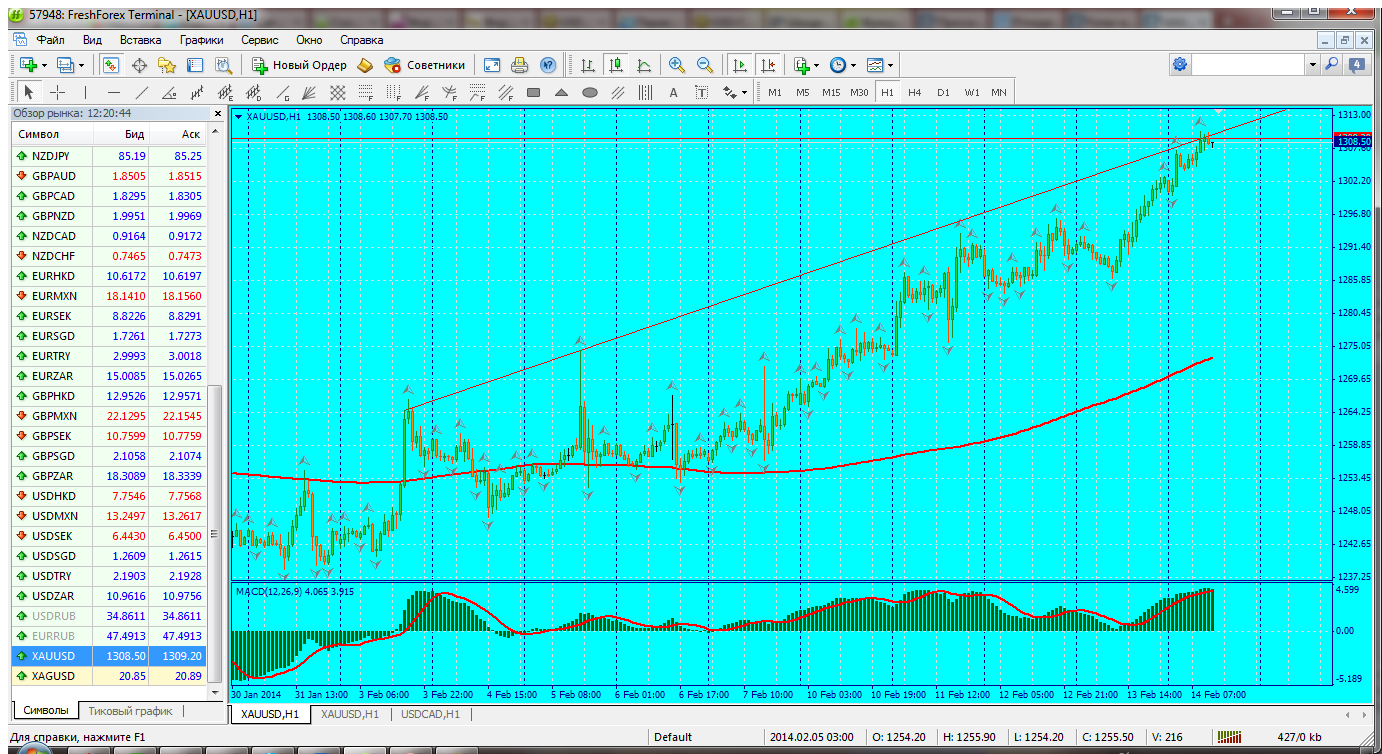This screenshot has width=1382, height=754.
Task: Select the trendline drawing tool
Action: pos(142,92)
